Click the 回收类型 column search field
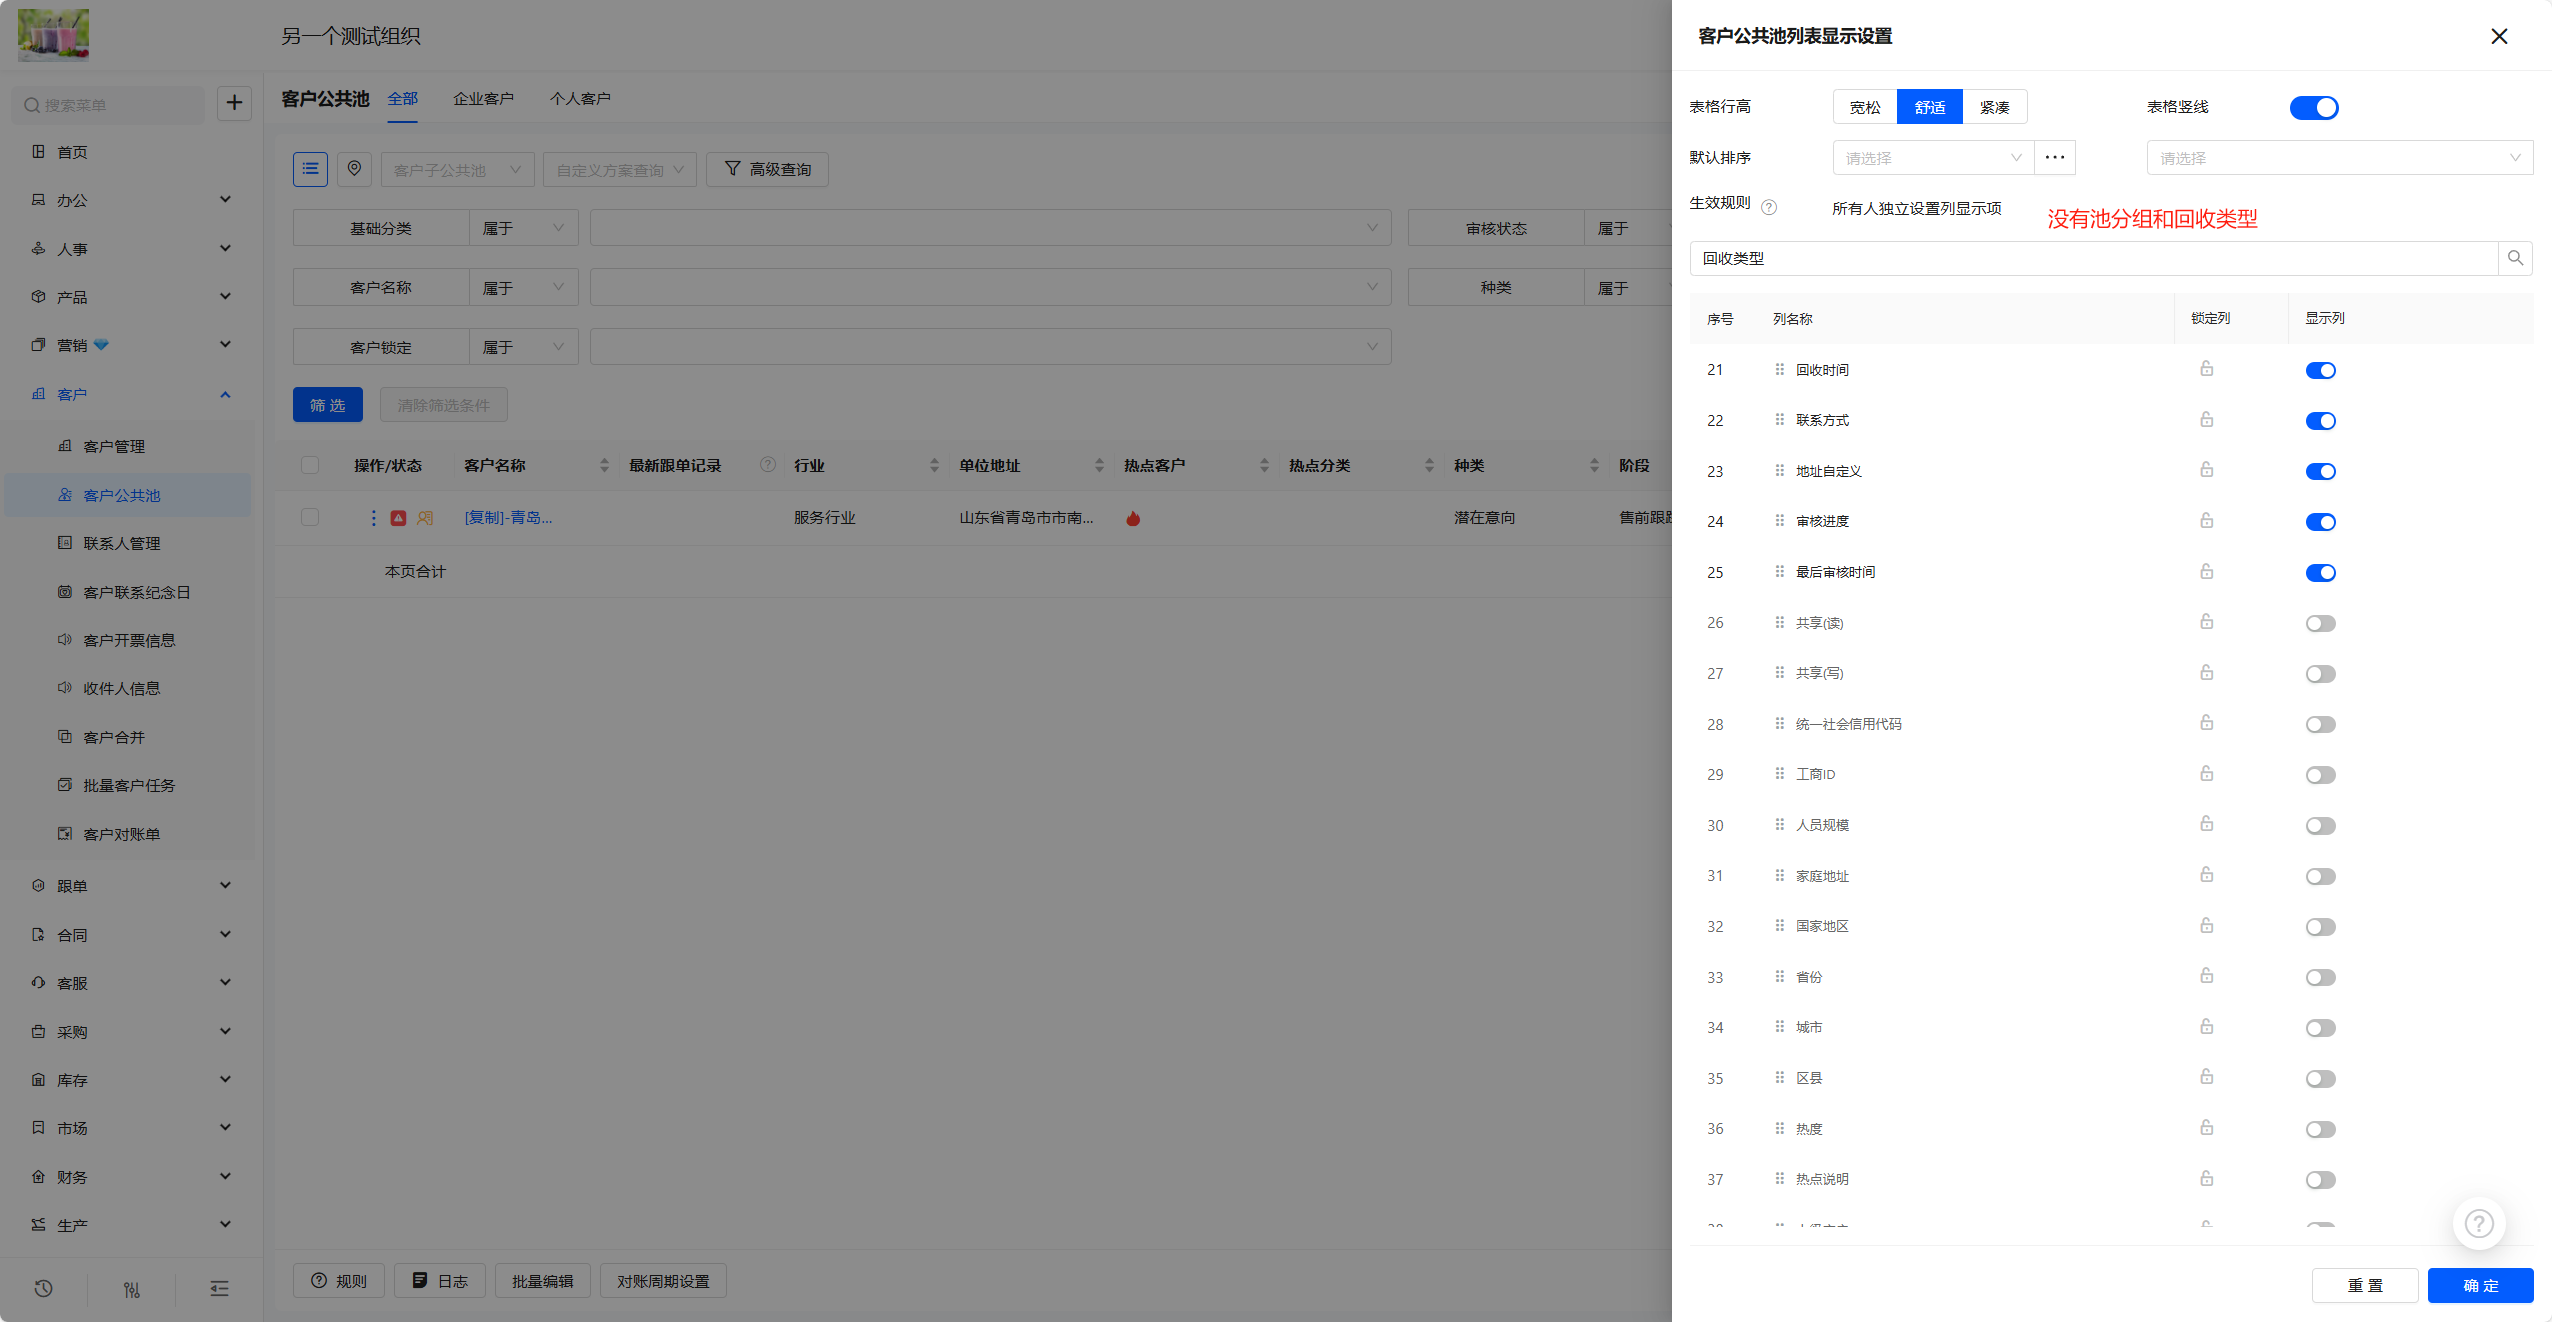The height and width of the screenshot is (1322, 2552). [x=2094, y=258]
